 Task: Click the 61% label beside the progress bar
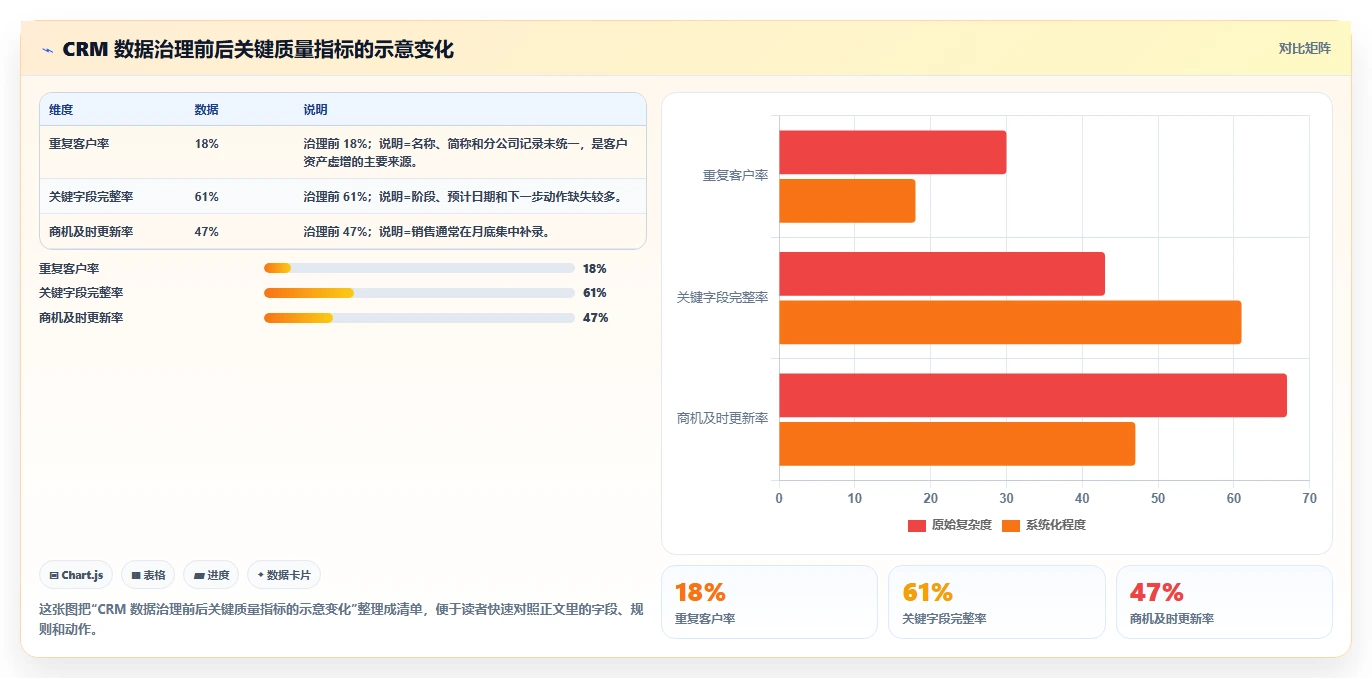(x=595, y=293)
